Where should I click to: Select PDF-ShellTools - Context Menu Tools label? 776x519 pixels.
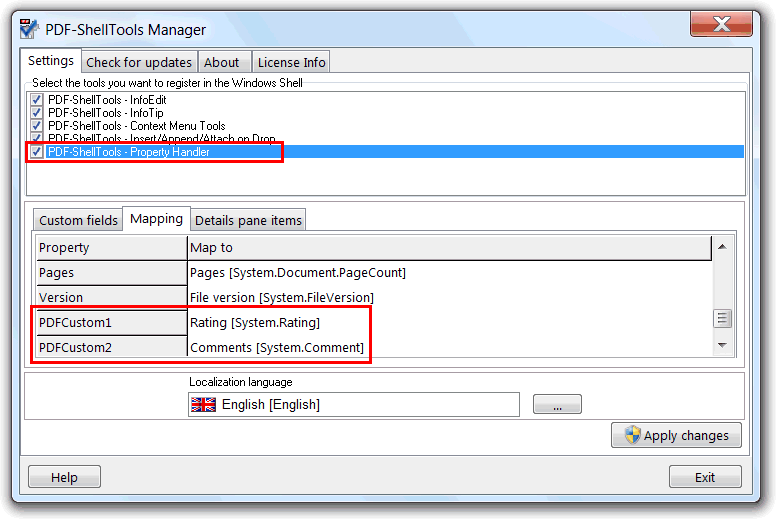click(x=137, y=126)
